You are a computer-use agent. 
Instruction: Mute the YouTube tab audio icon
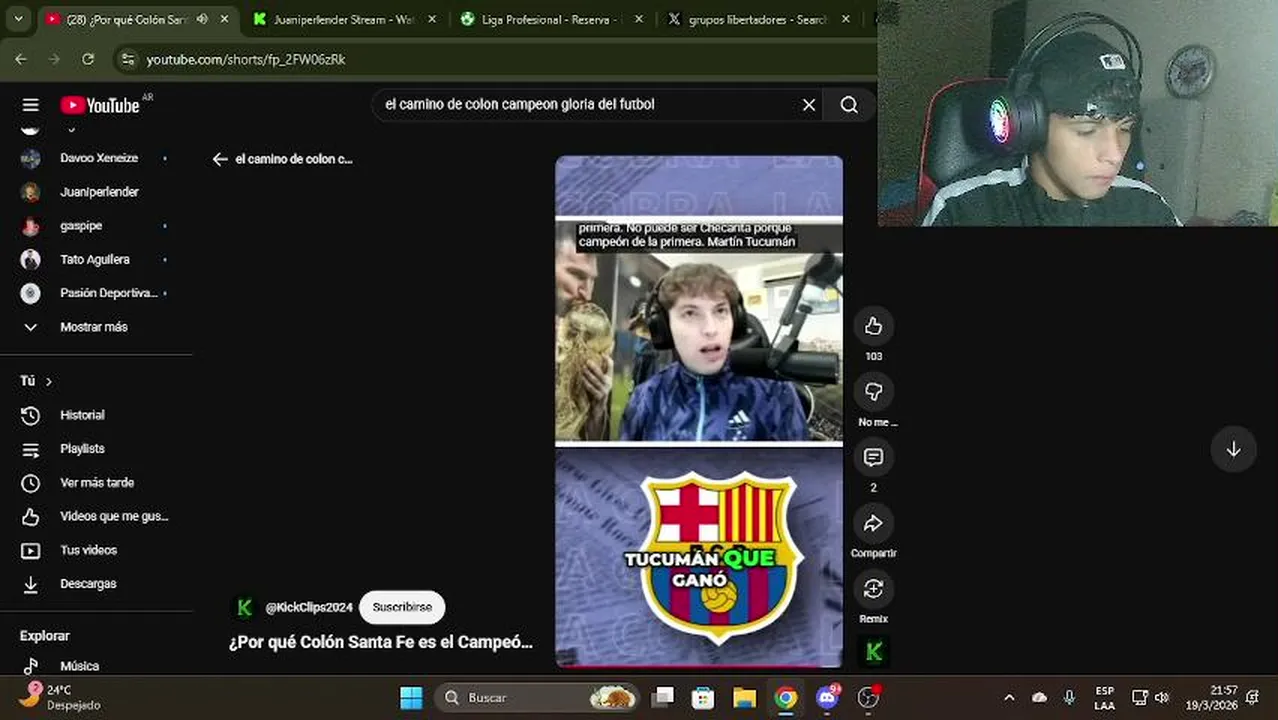point(202,19)
